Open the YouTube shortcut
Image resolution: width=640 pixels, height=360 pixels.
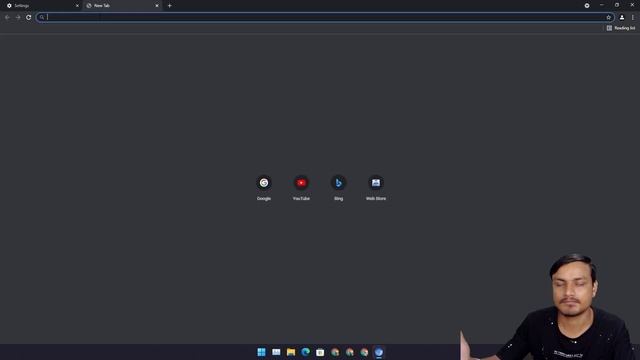click(301, 187)
